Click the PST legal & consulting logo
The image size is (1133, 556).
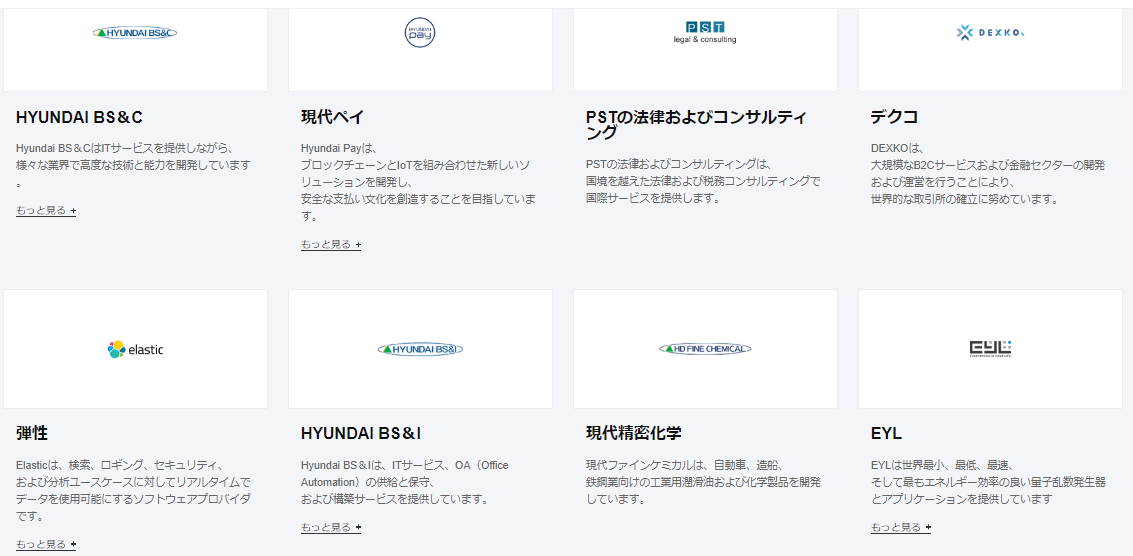[x=705, y=32]
